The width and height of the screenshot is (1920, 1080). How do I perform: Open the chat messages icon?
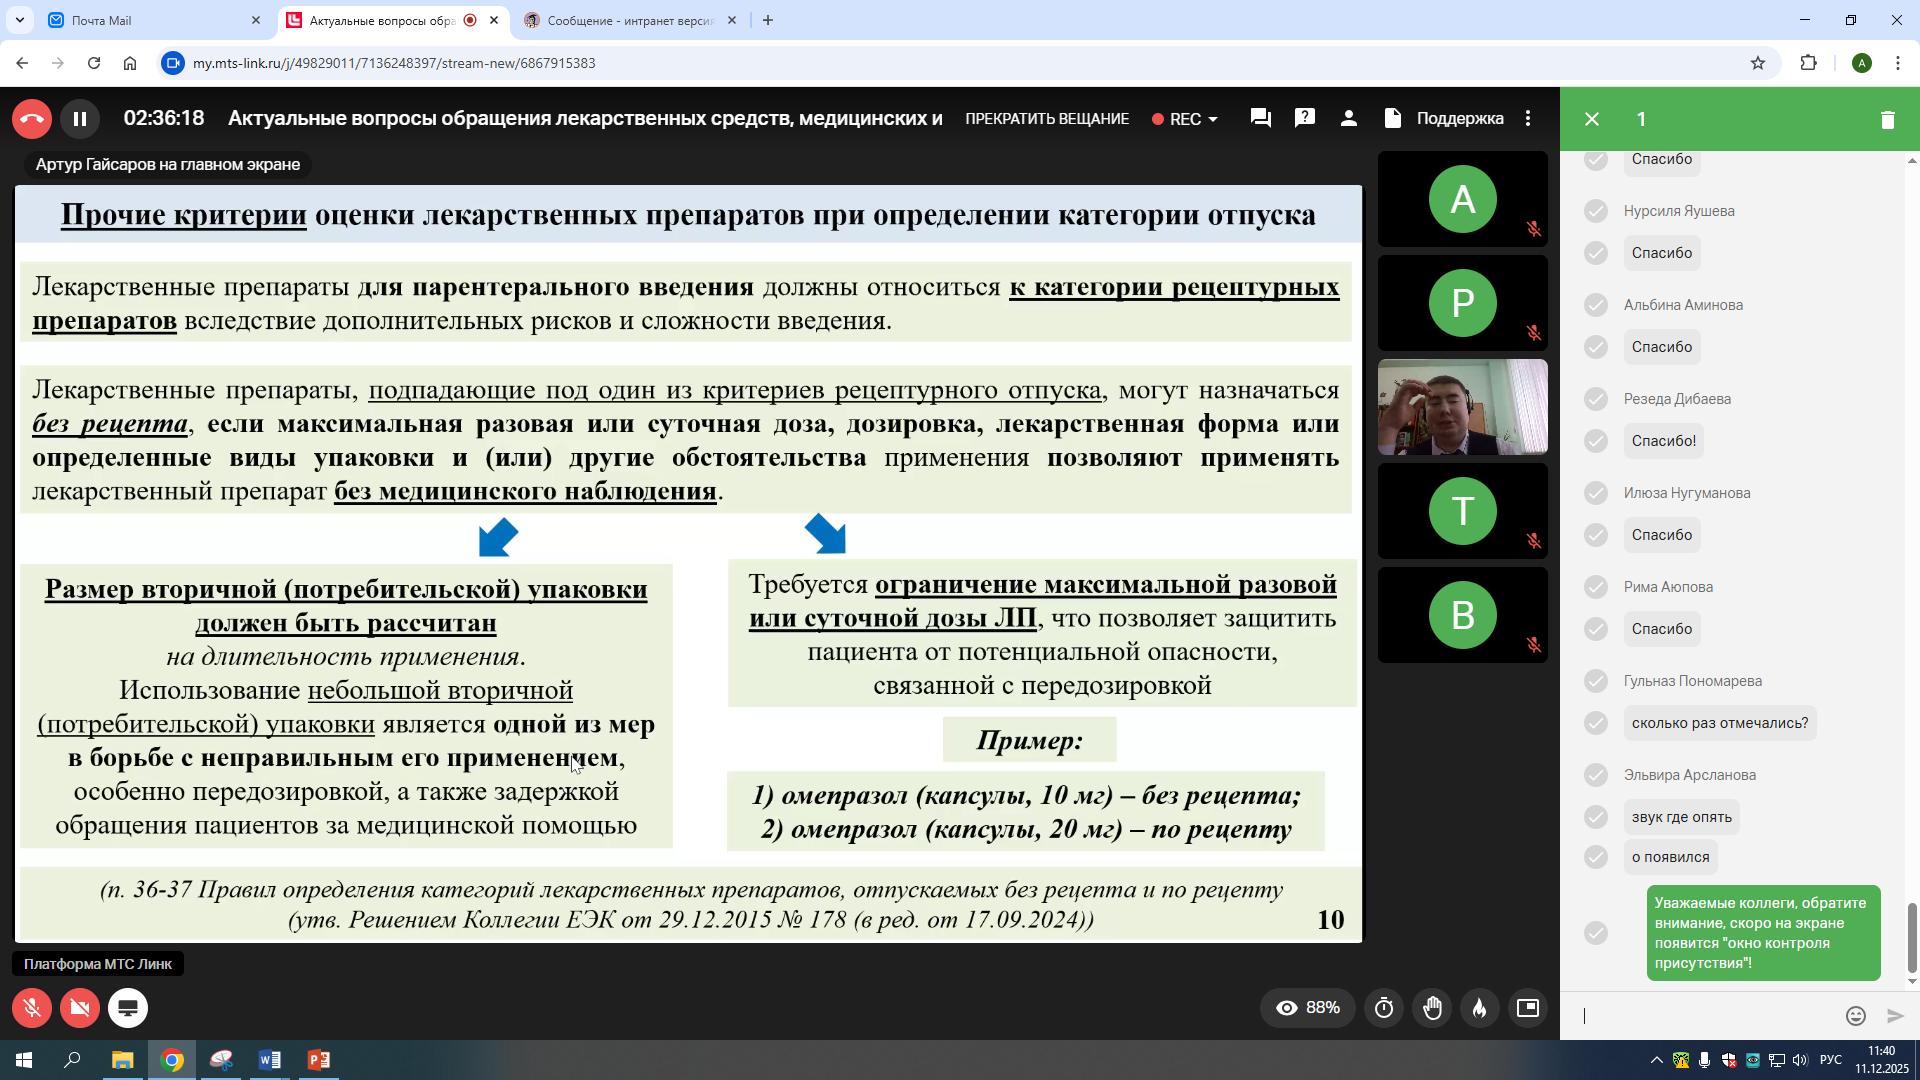(1260, 118)
